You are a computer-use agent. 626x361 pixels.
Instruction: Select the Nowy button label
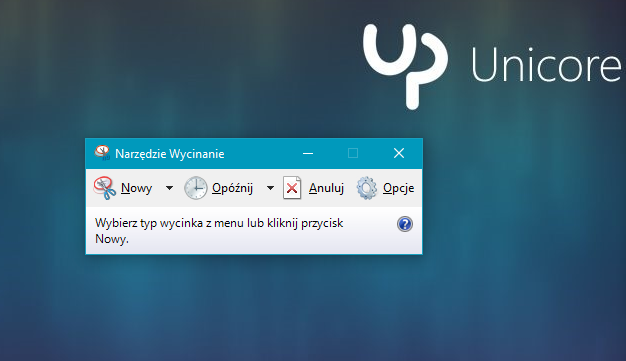[137, 188]
